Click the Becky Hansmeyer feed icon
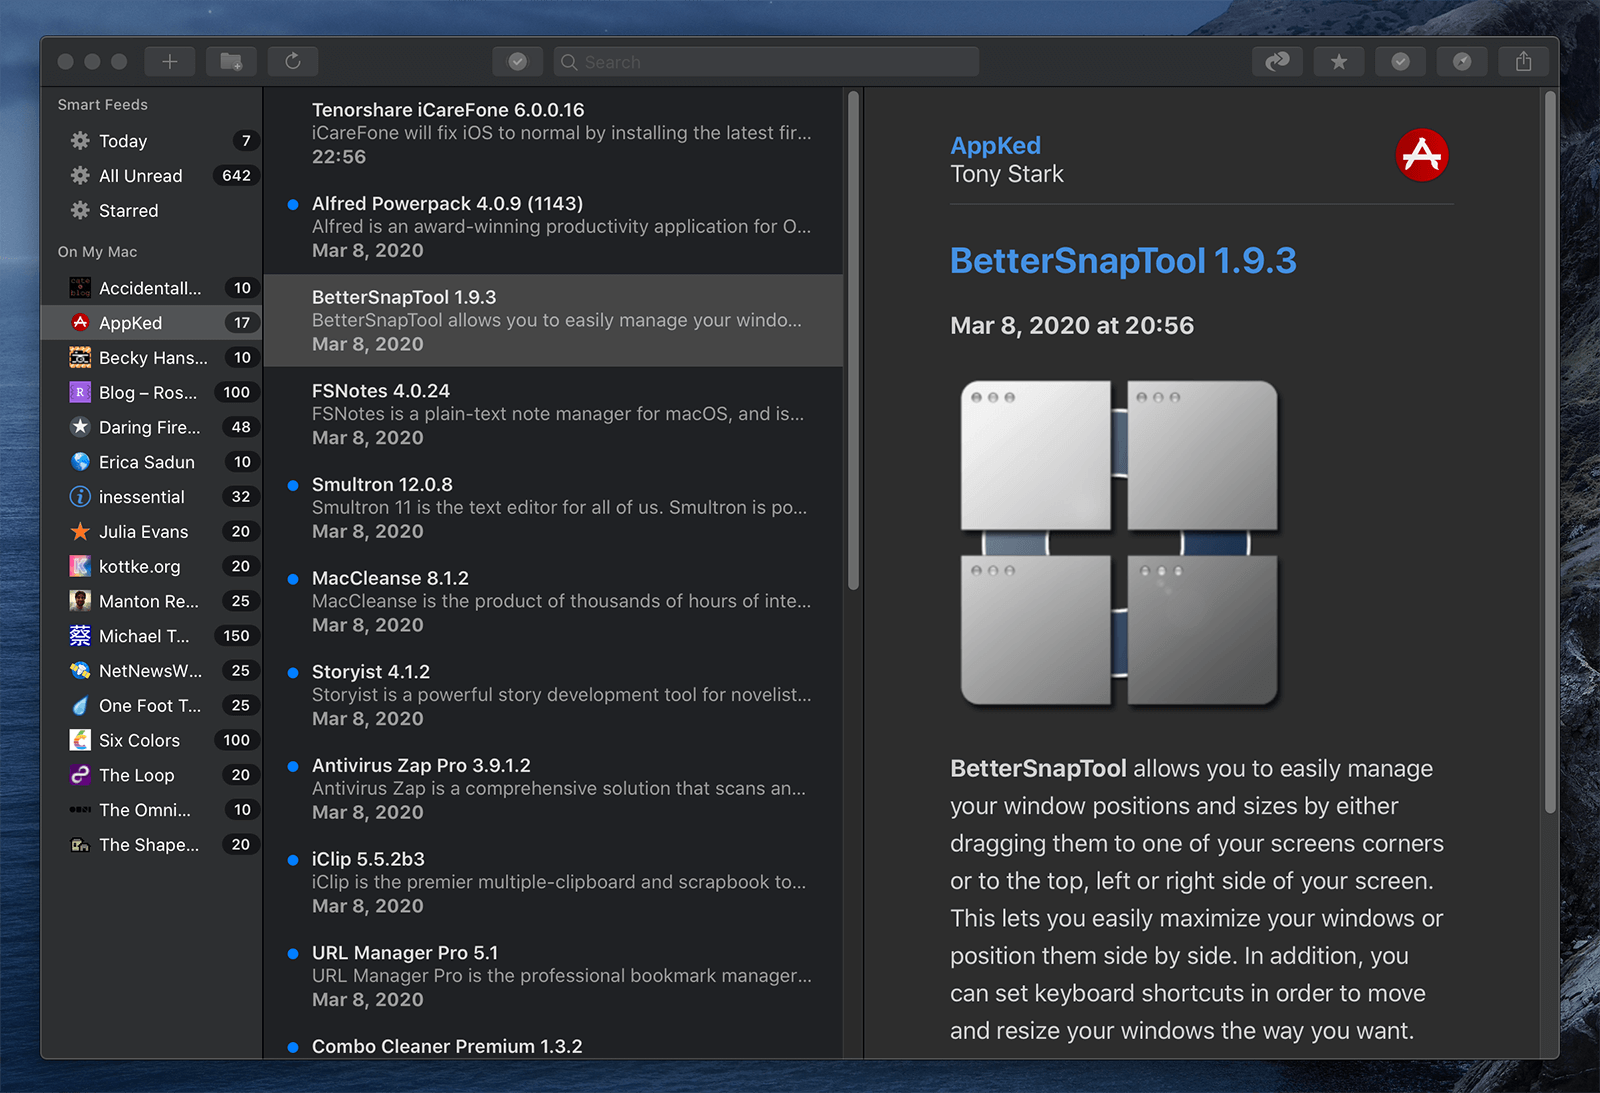Image resolution: width=1600 pixels, height=1093 pixels. (80, 358)
